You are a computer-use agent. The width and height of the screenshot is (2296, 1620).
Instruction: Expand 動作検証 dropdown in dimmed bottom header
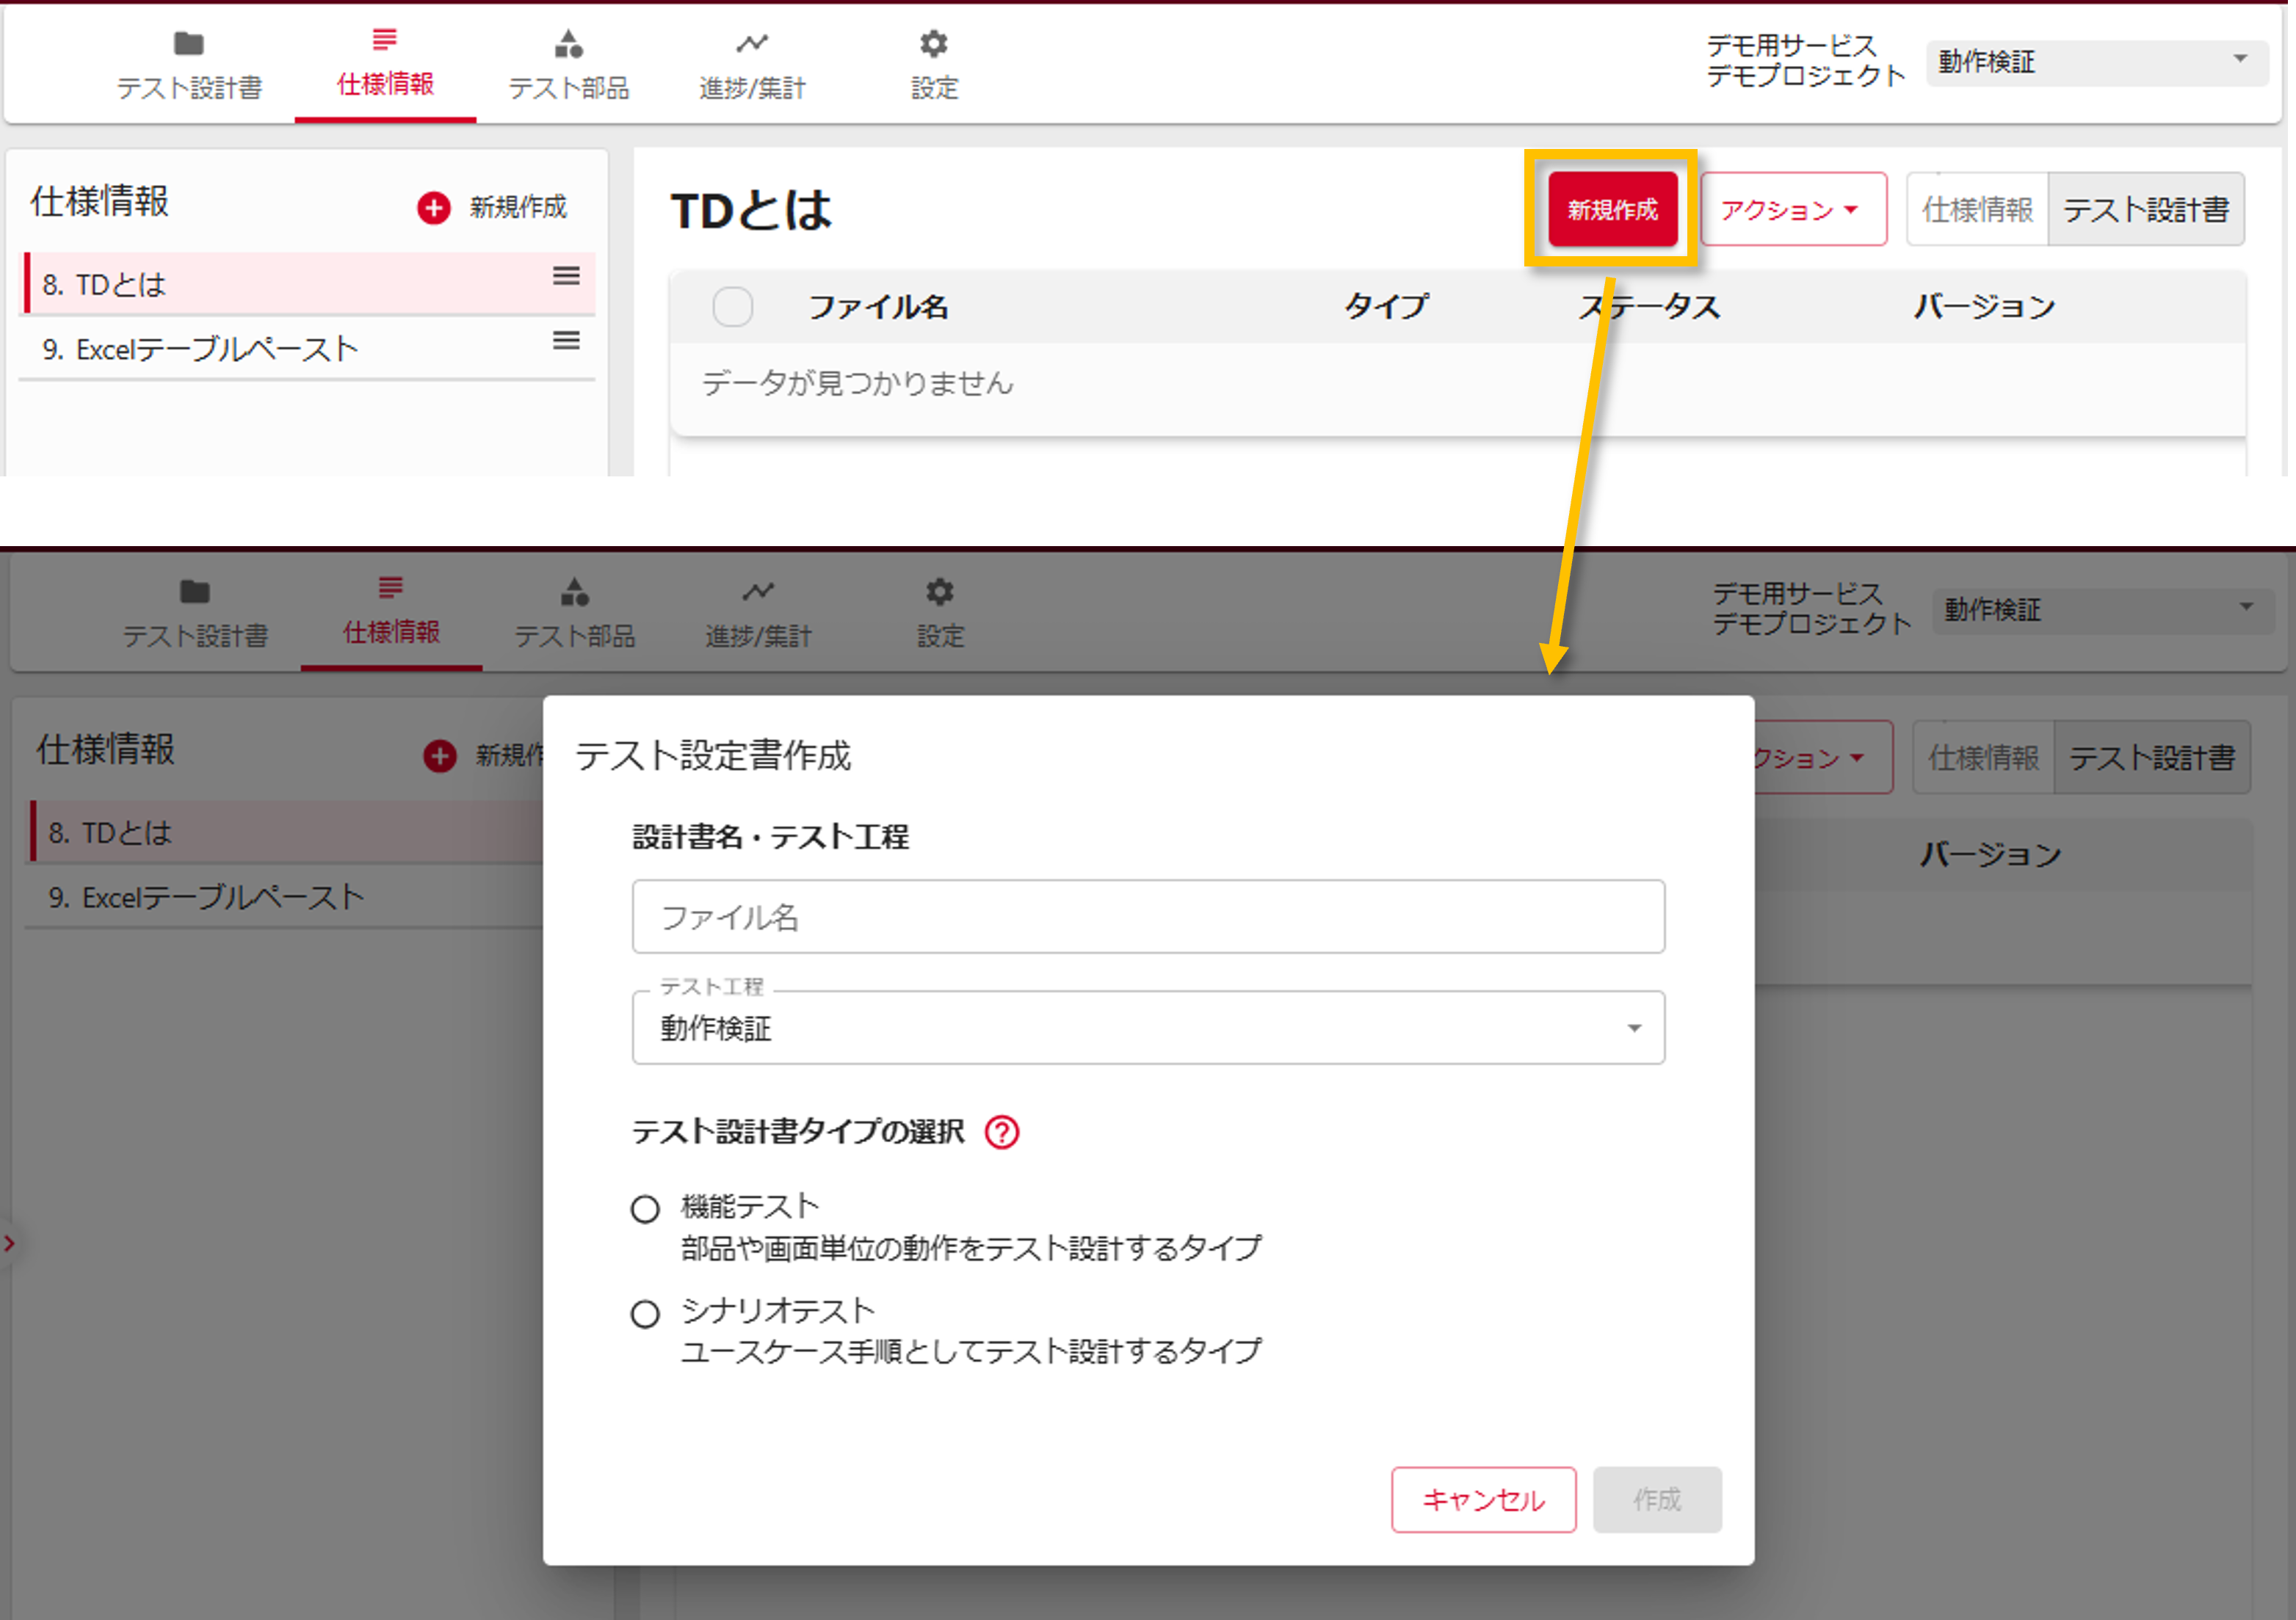coord(2102,610)
